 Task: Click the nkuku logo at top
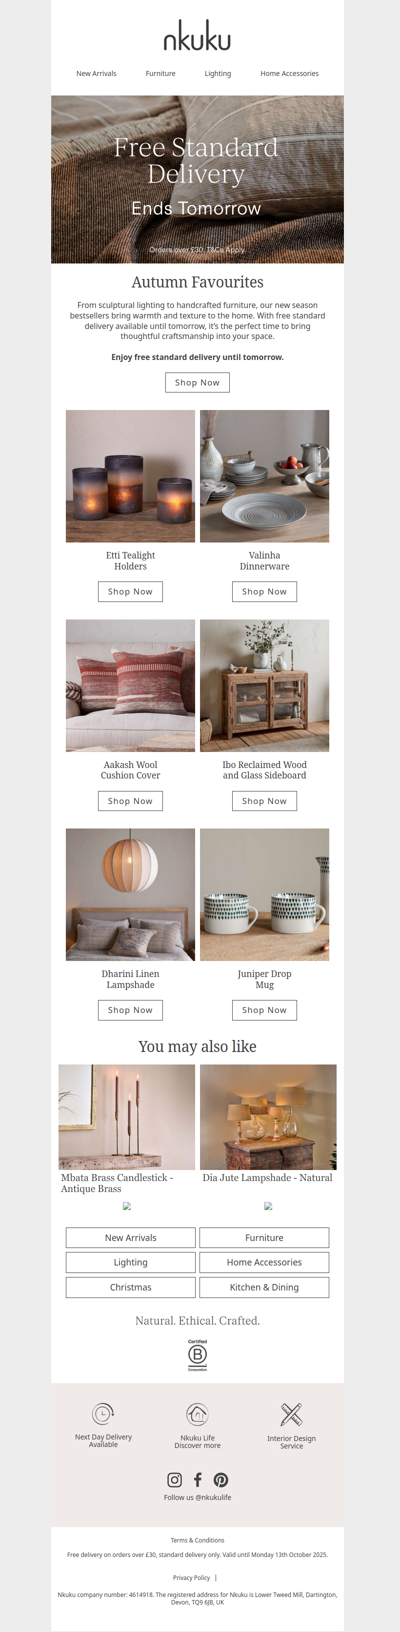coord(197,39)
